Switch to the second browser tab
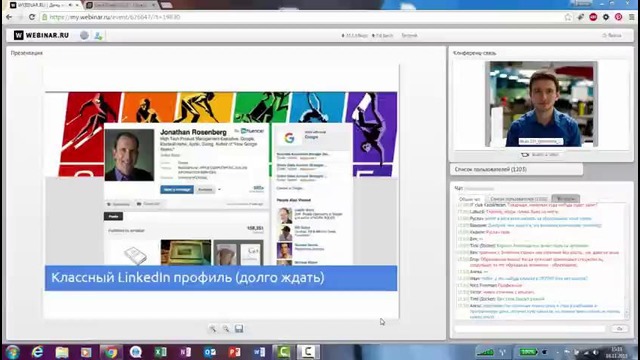The image size is (640, 360). pos(121,5)
